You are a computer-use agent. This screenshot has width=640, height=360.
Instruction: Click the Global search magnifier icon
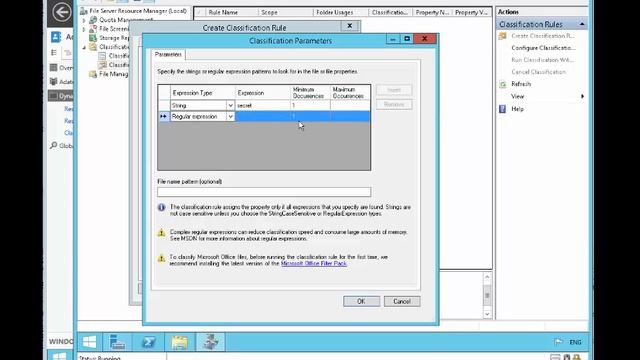pyautogui.click(x=53, y=145)
